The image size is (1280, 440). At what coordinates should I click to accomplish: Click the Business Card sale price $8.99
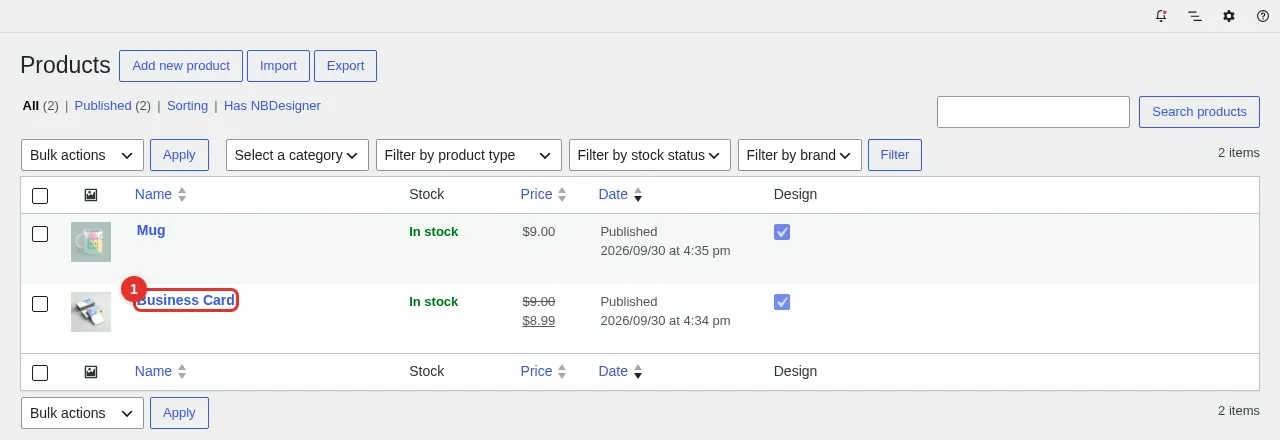[x=539, y=321]
